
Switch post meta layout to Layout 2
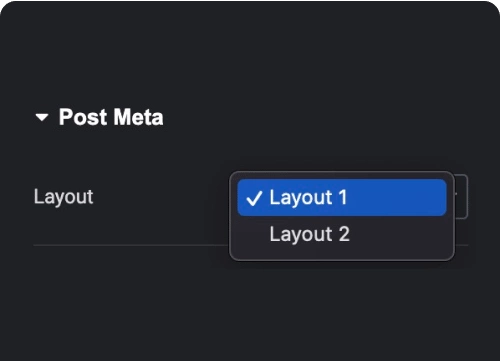click(x=342, y=234)
